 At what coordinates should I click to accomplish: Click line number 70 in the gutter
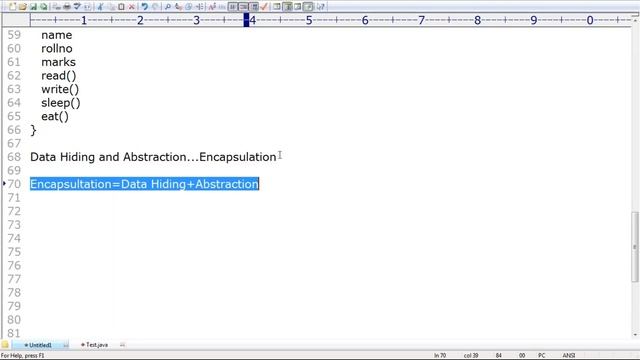[14, 184]
